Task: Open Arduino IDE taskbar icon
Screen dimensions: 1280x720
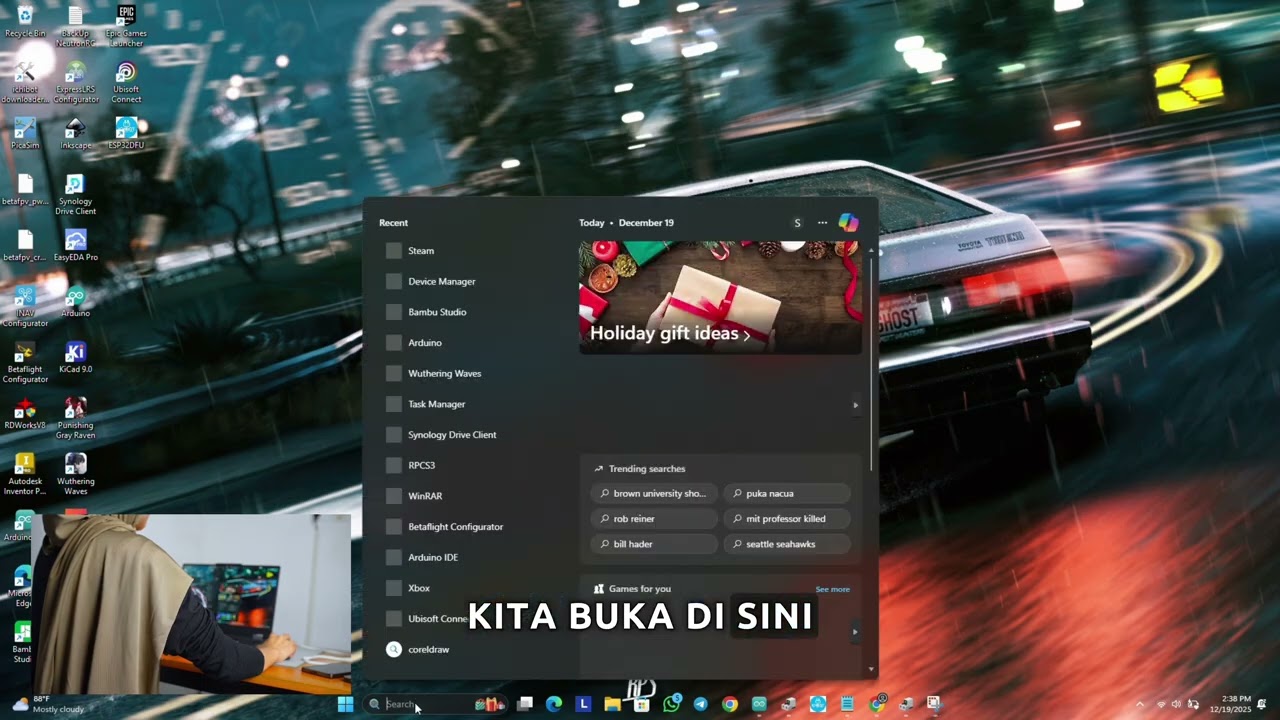Action: (x=759, y=704)
